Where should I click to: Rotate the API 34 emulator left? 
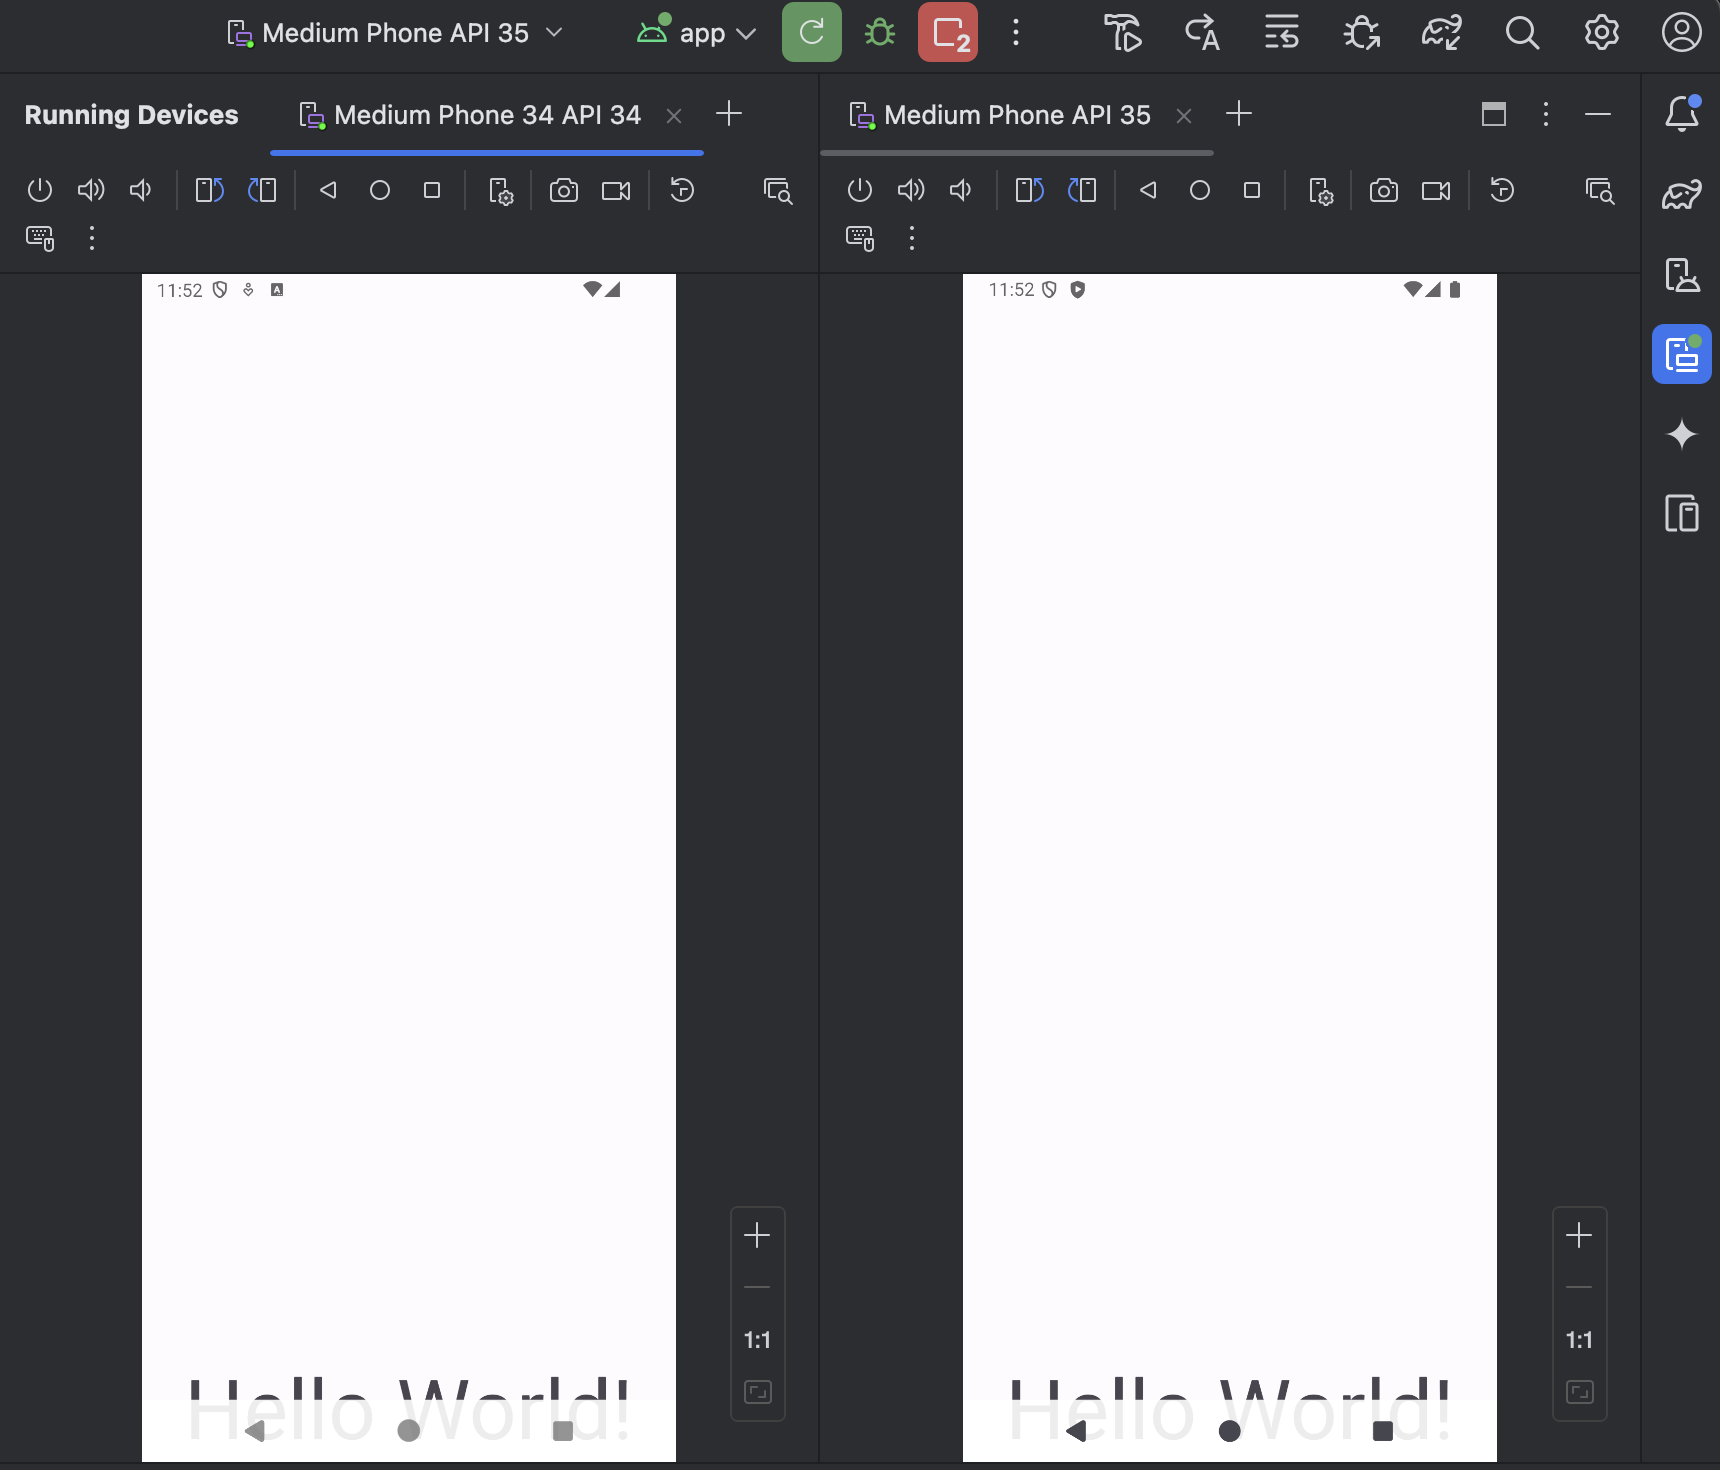click(x=209, y=190)
